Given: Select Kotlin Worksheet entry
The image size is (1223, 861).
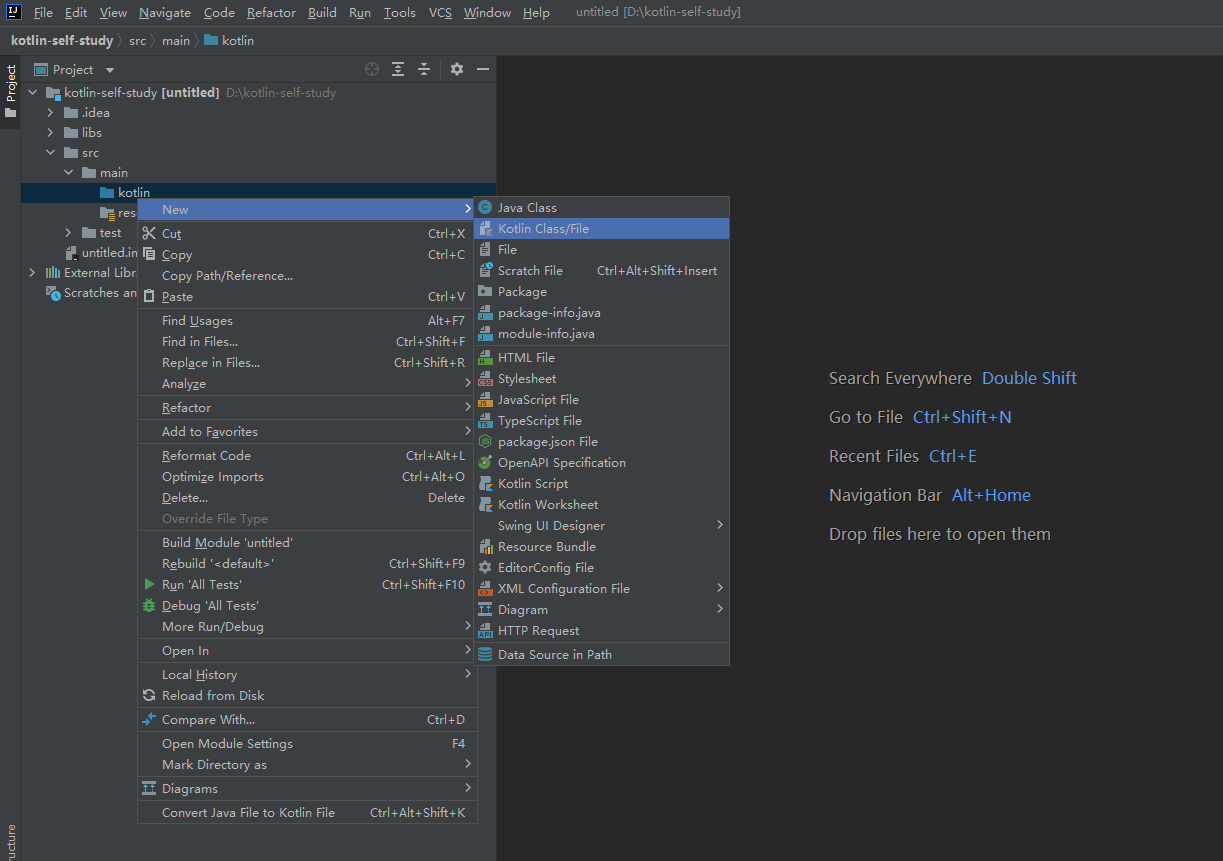Looking at the screenshot, I should tap(601, 505).
